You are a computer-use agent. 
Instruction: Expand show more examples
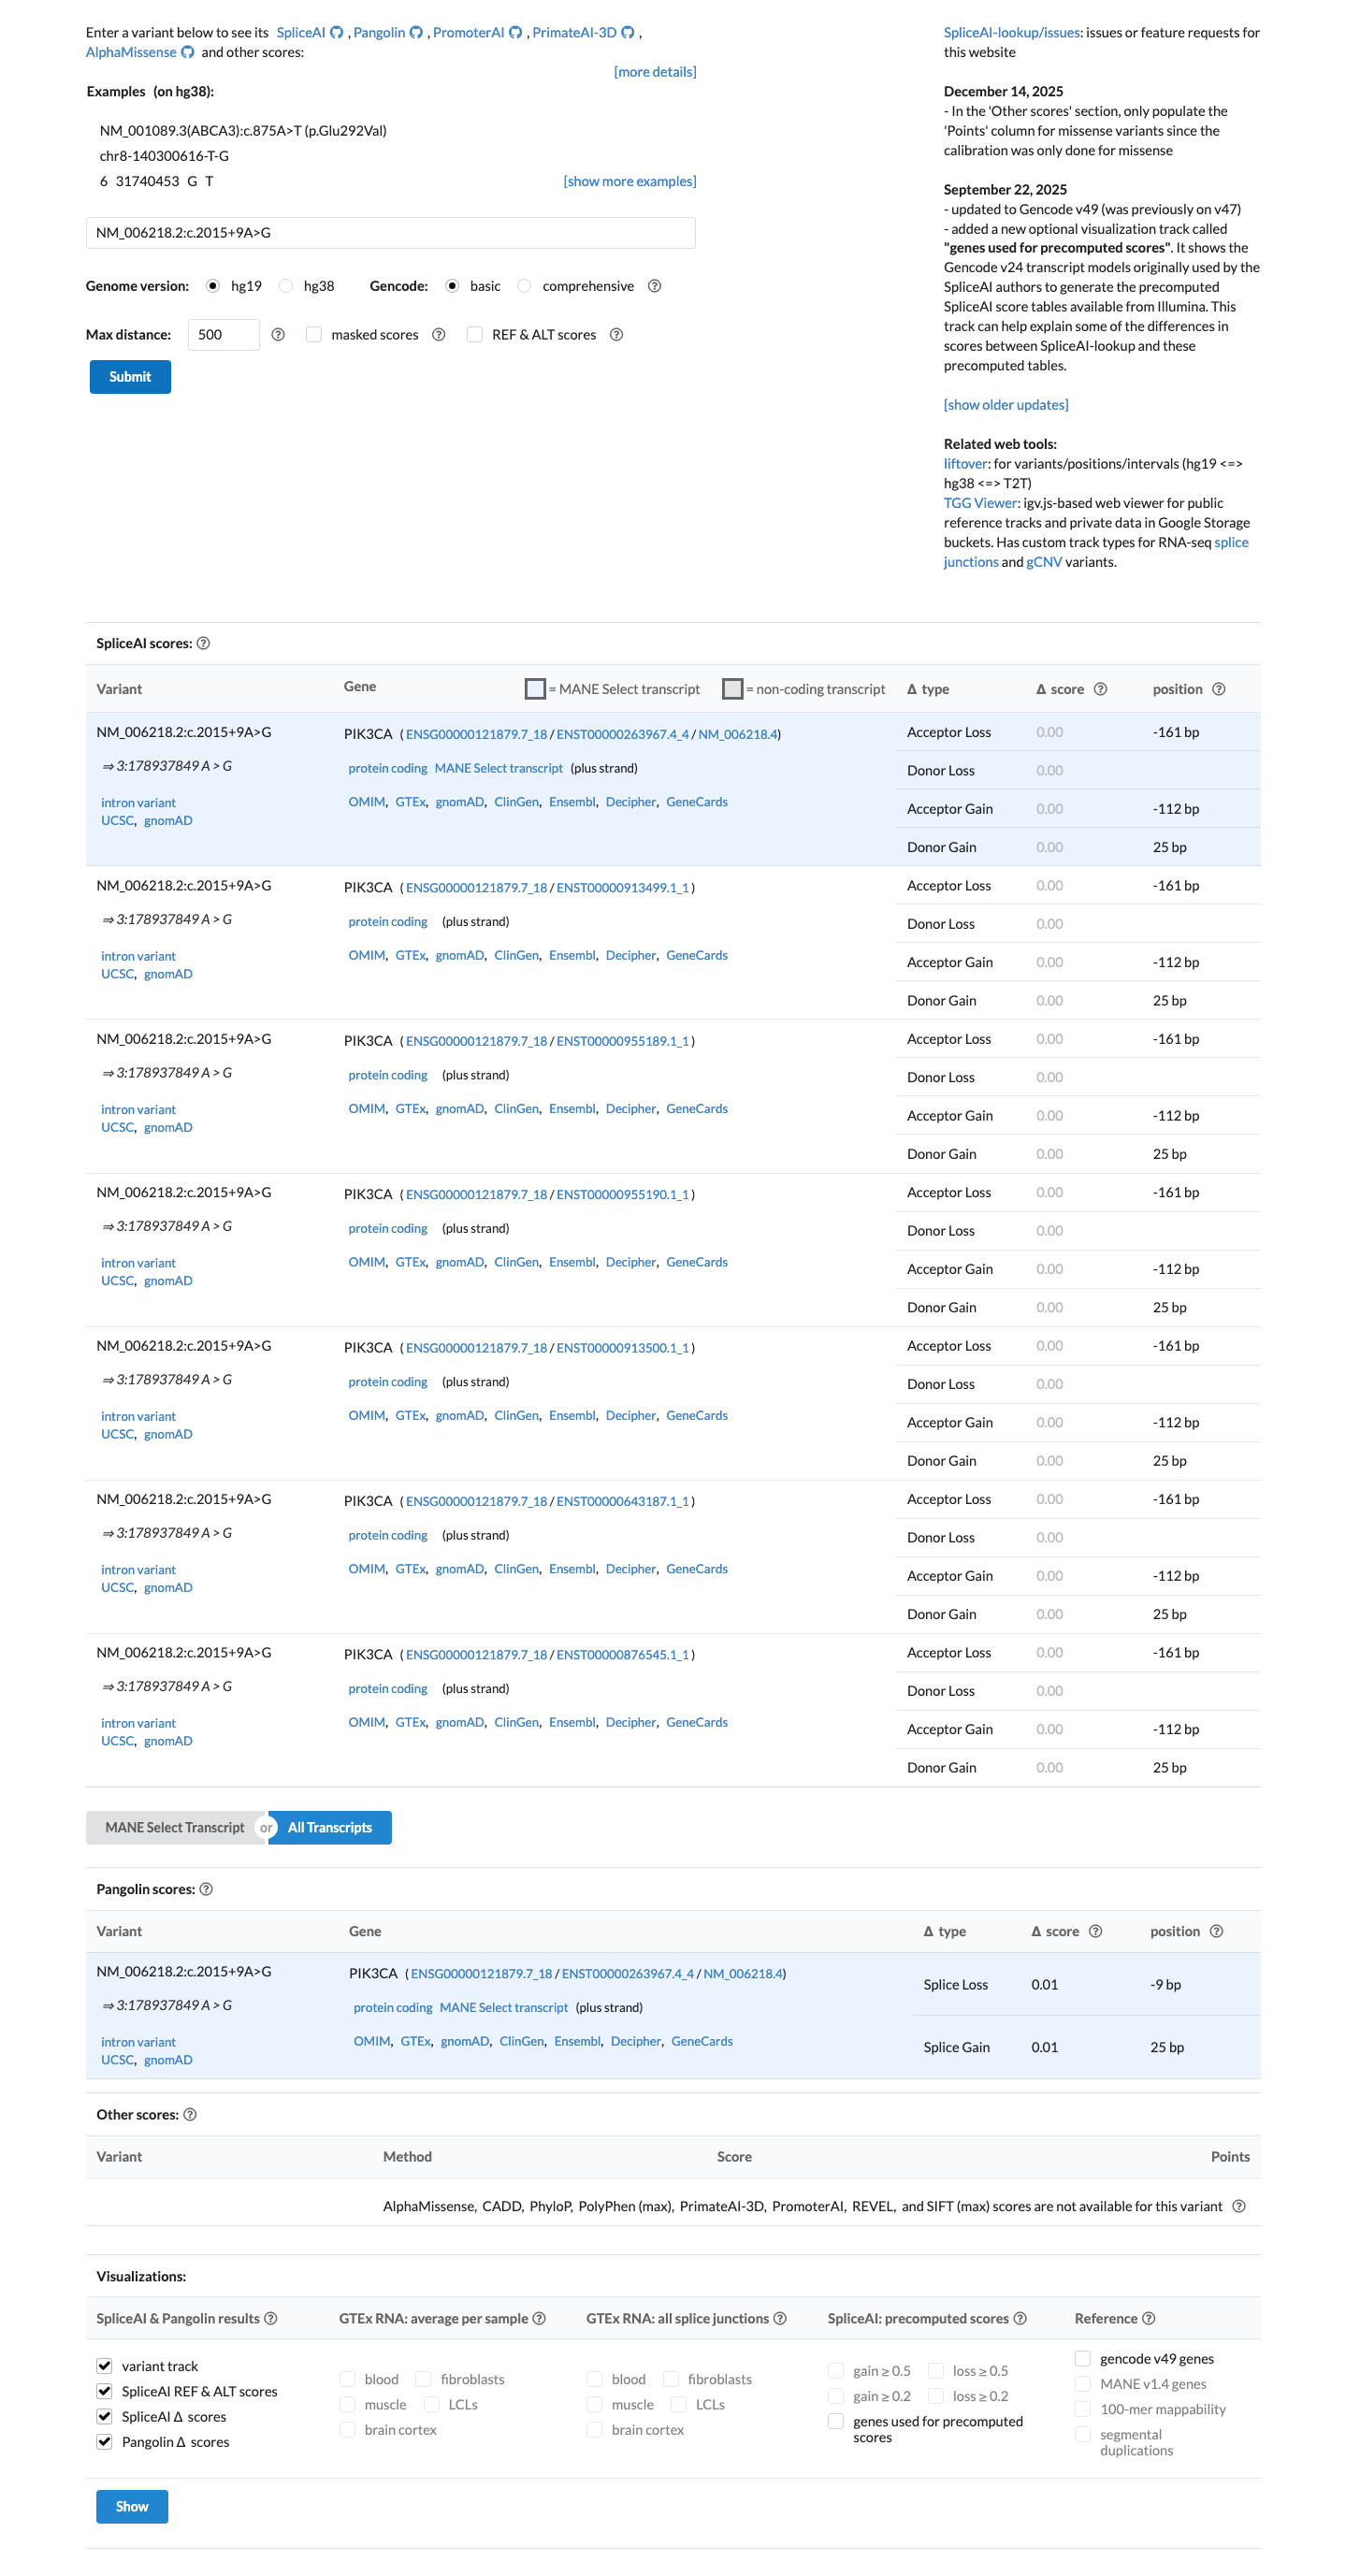pyautogui.click(x=630, y=181)
